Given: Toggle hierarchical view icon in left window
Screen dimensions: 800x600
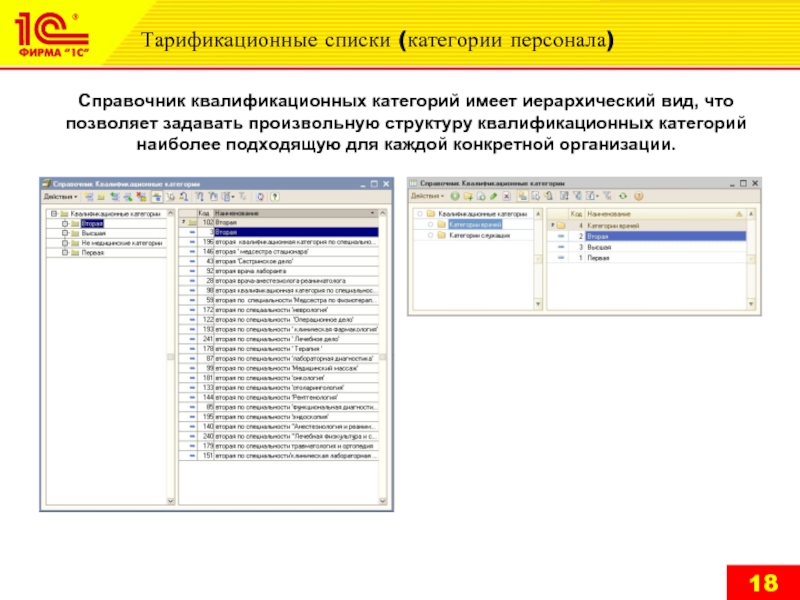Looking at the screenshot, I should [x=157, y=196].
